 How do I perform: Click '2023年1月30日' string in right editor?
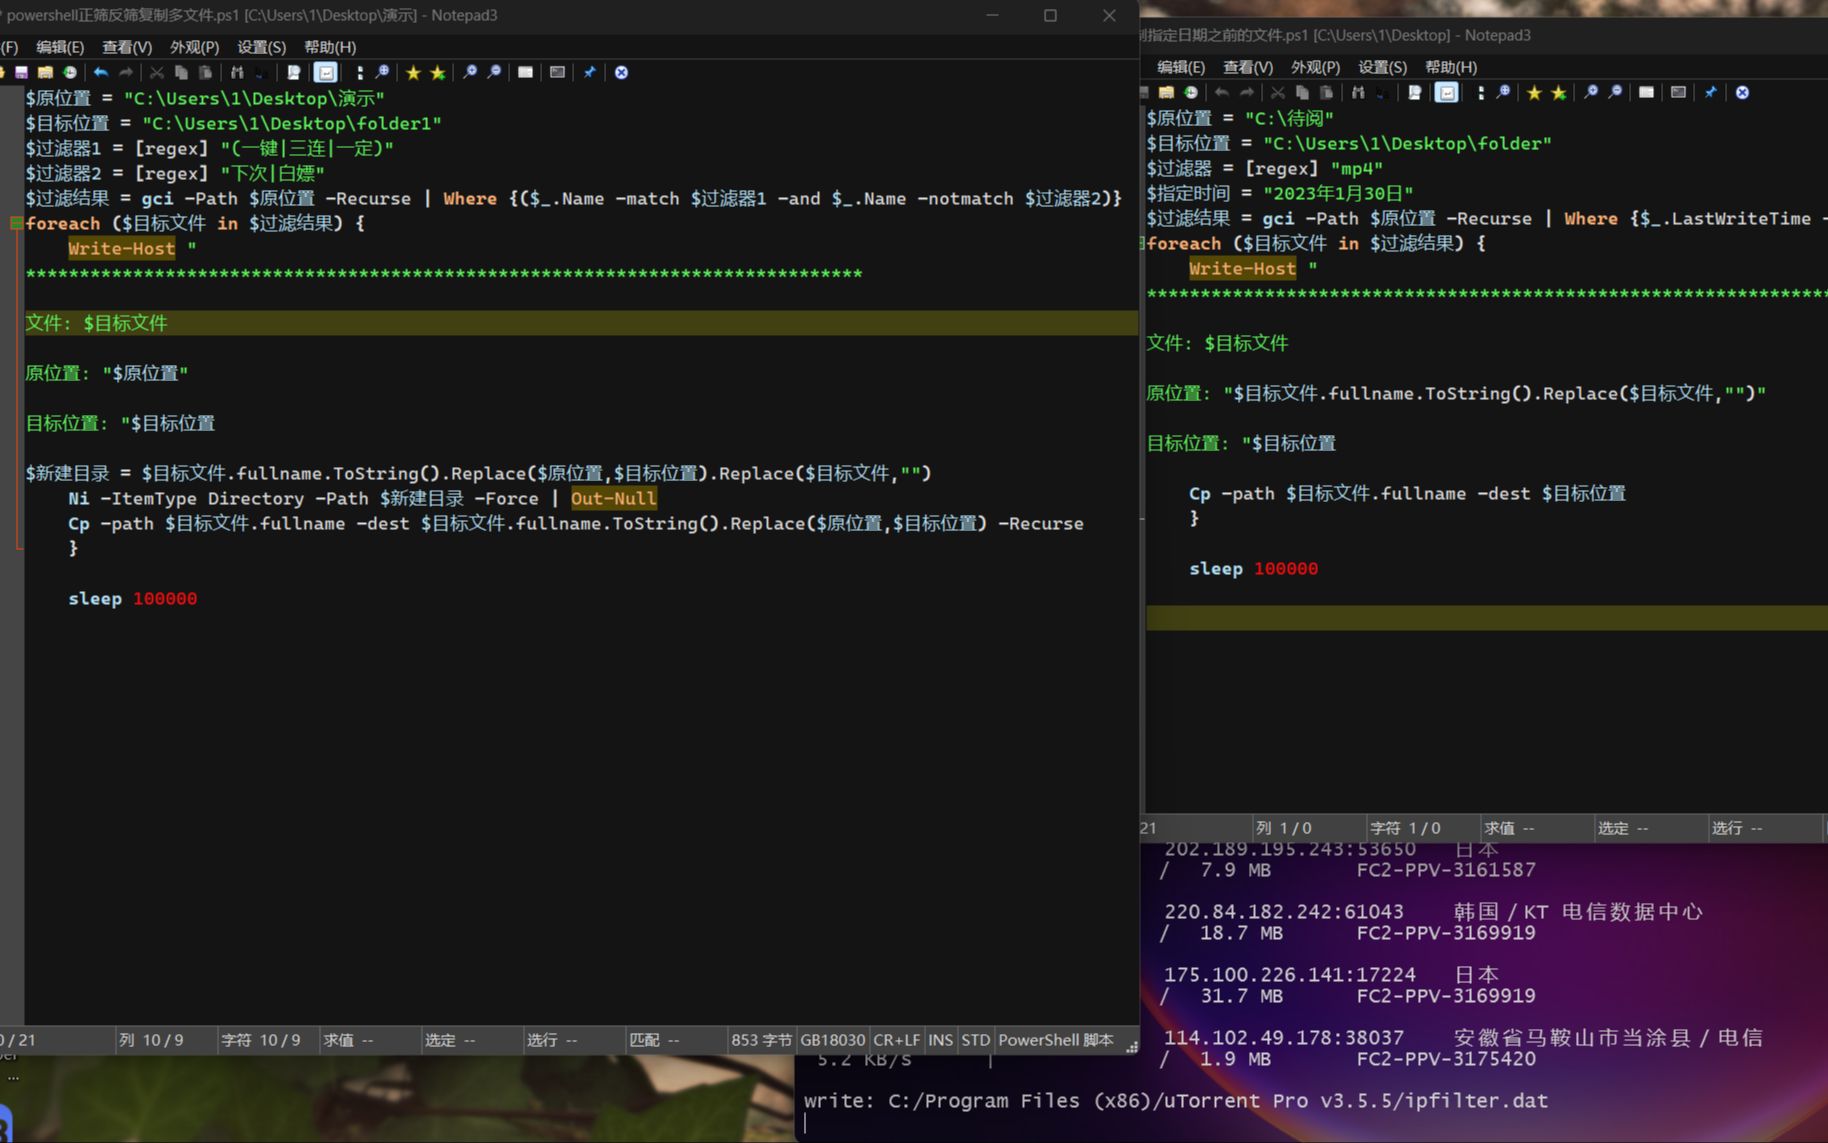(x=1338, y=193)
